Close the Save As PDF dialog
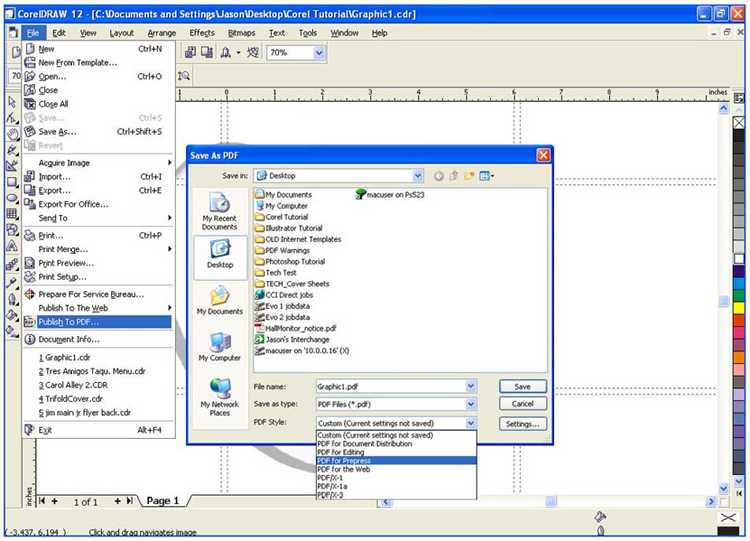750x541 pixels. point(543,155)
